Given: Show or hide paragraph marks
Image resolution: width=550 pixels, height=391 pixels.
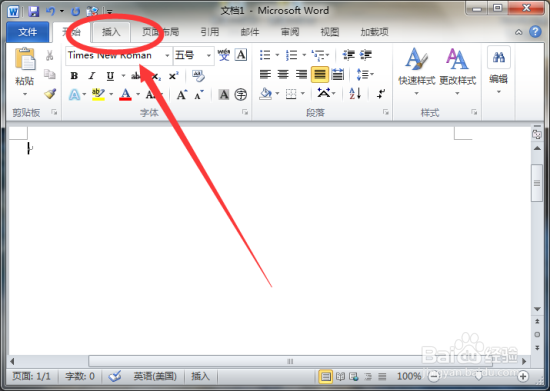Looking at the screenshot, I should pyautogui.click(x=381, y=94).
